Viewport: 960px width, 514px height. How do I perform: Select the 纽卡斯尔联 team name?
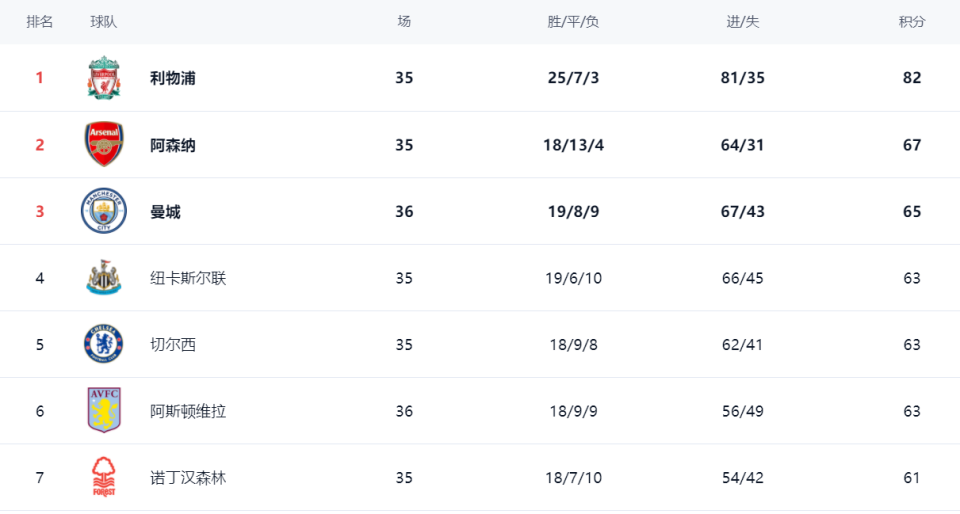pyautogui.click(x=188, y=278)
